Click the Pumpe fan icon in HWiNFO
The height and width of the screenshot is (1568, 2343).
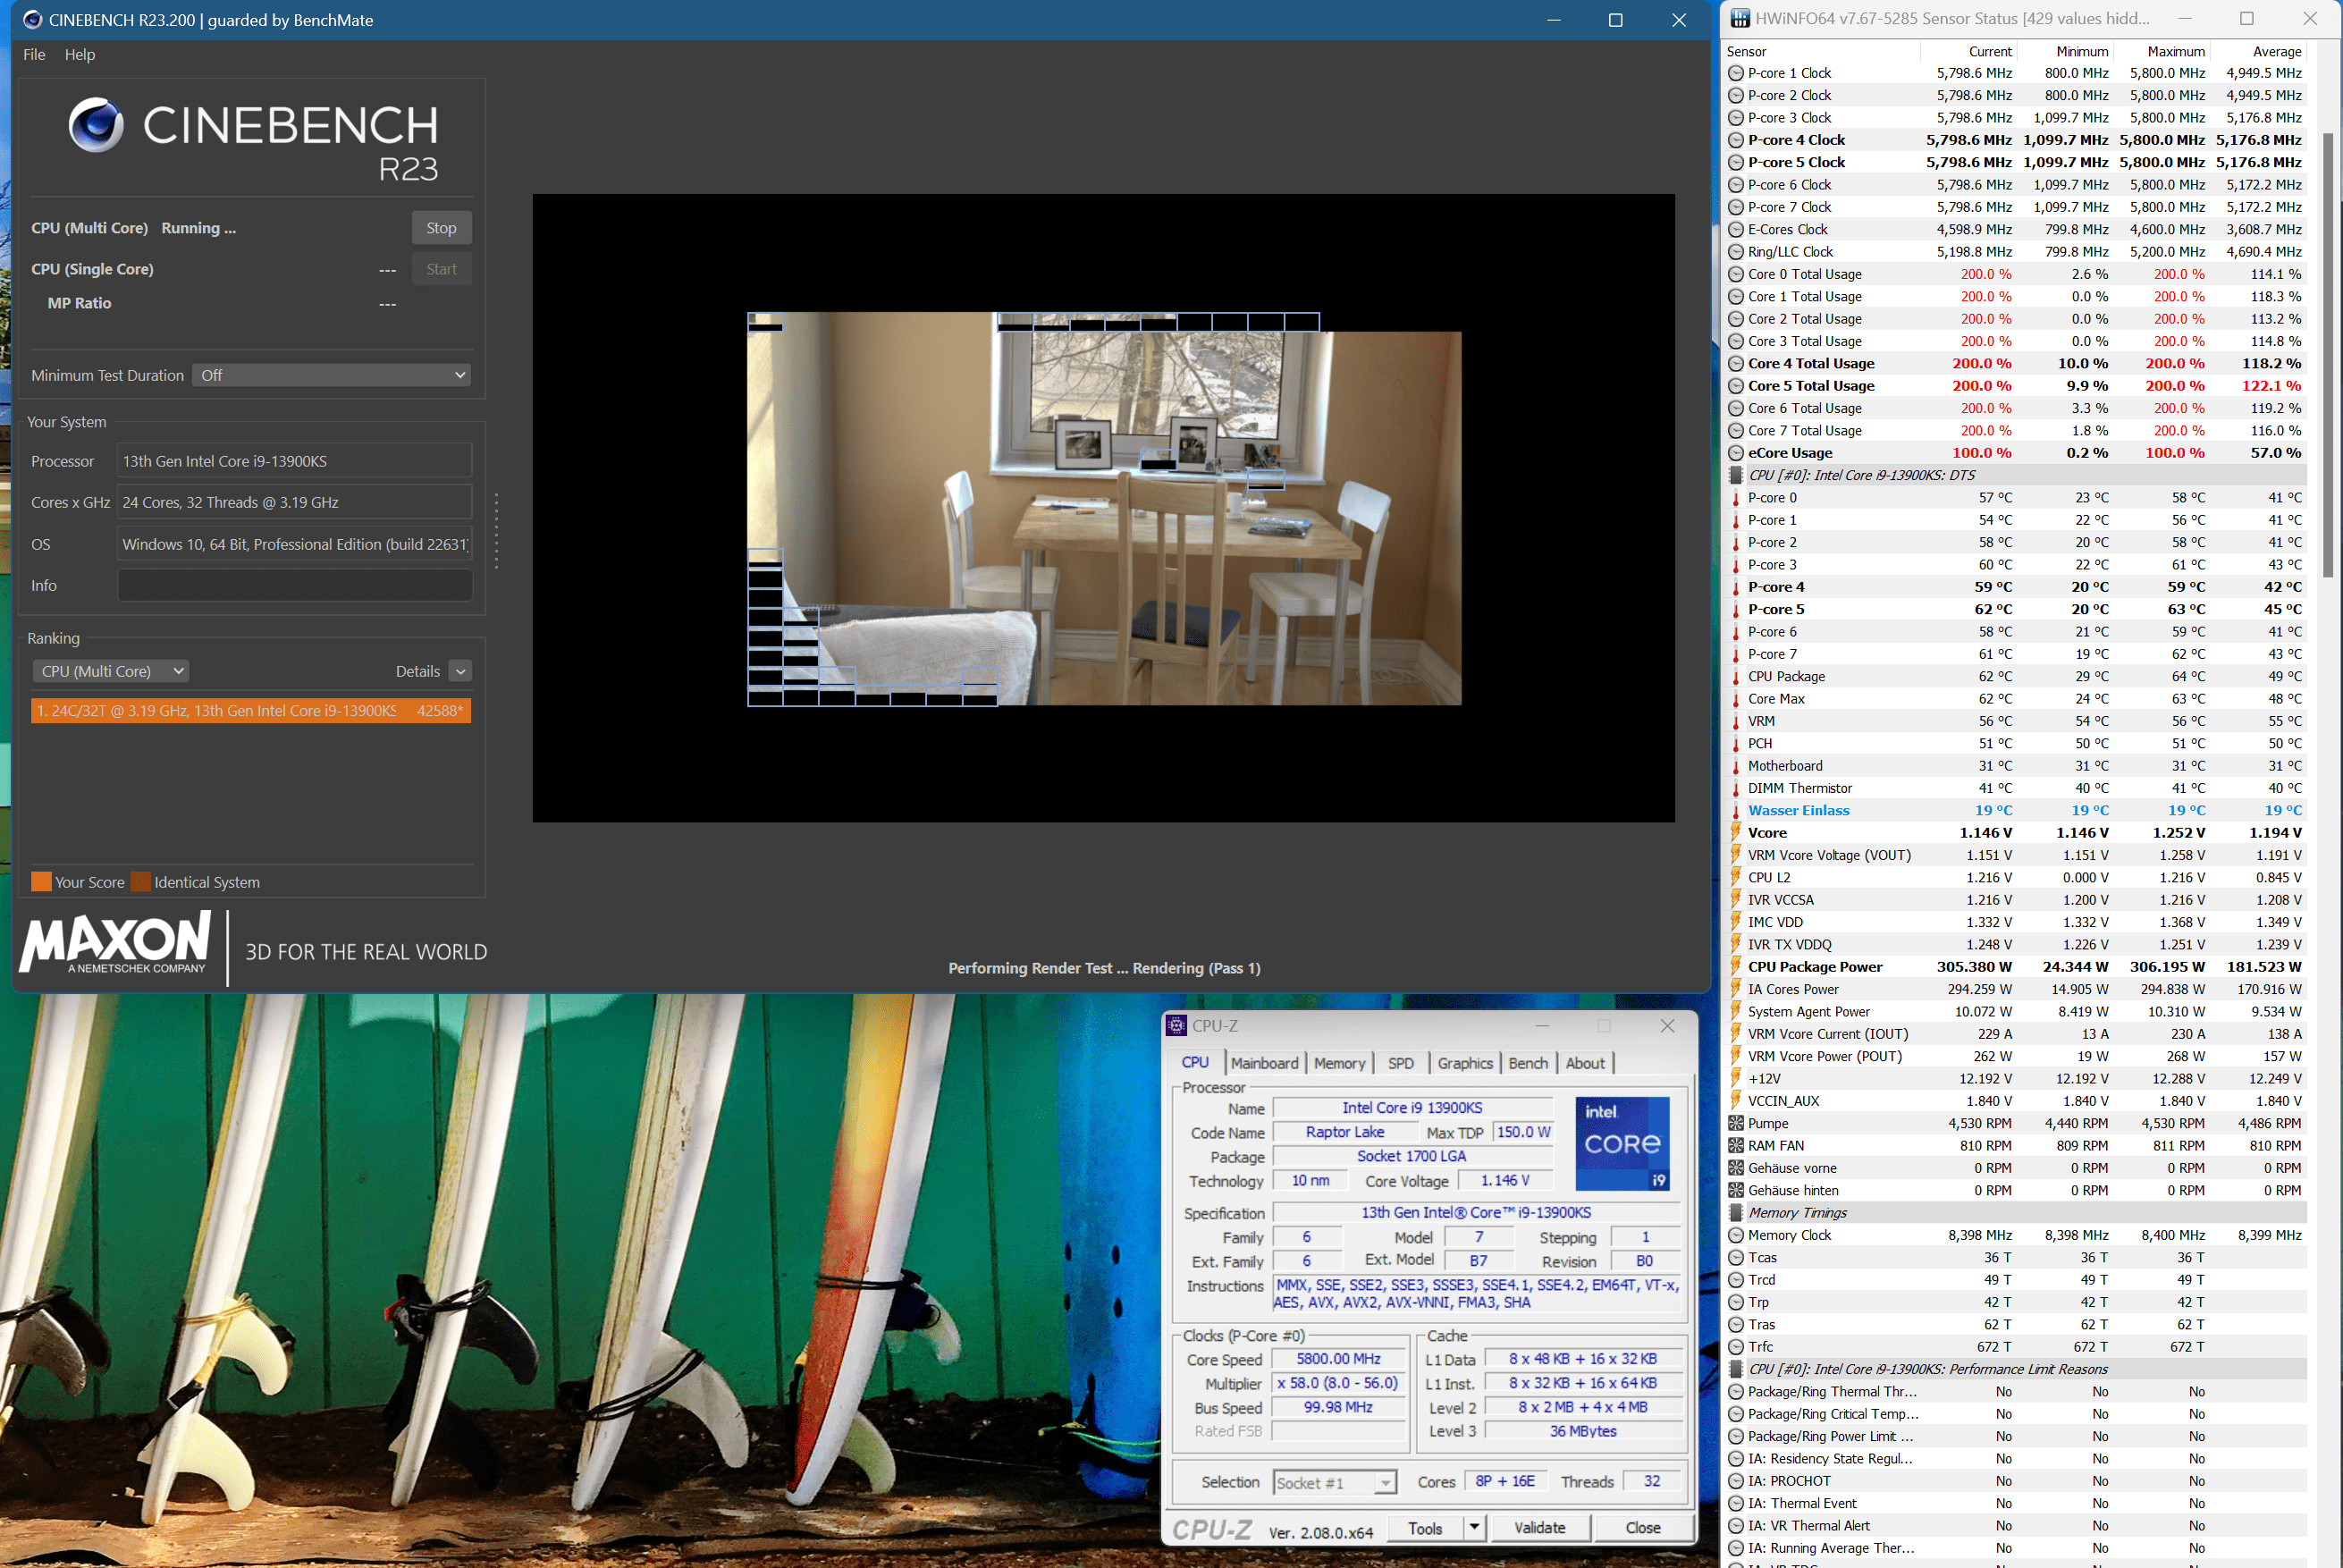(x=1736, y=1123)
